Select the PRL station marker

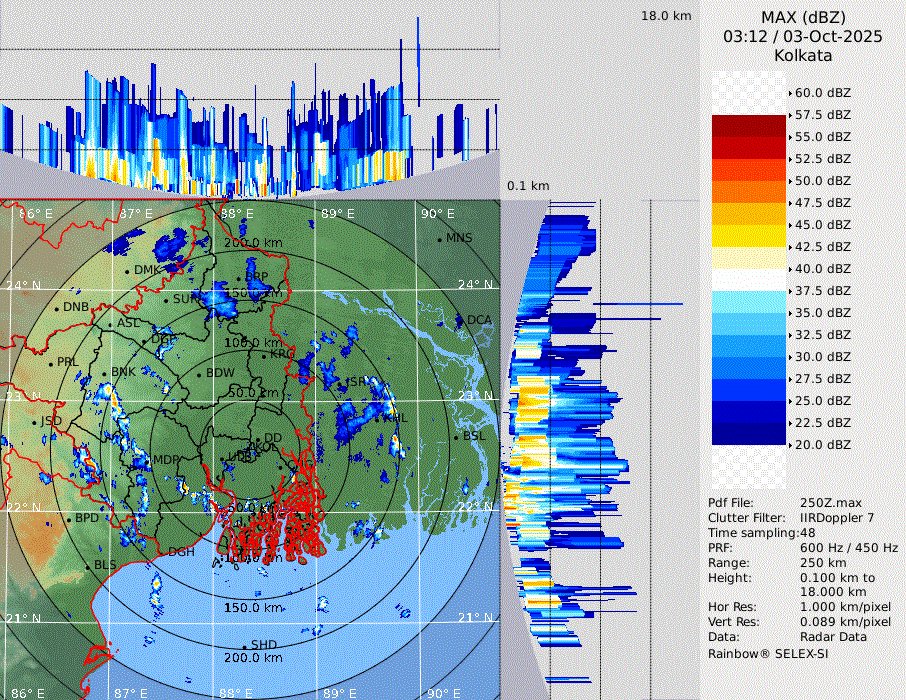pyautogui.click(x=51, y=362)
